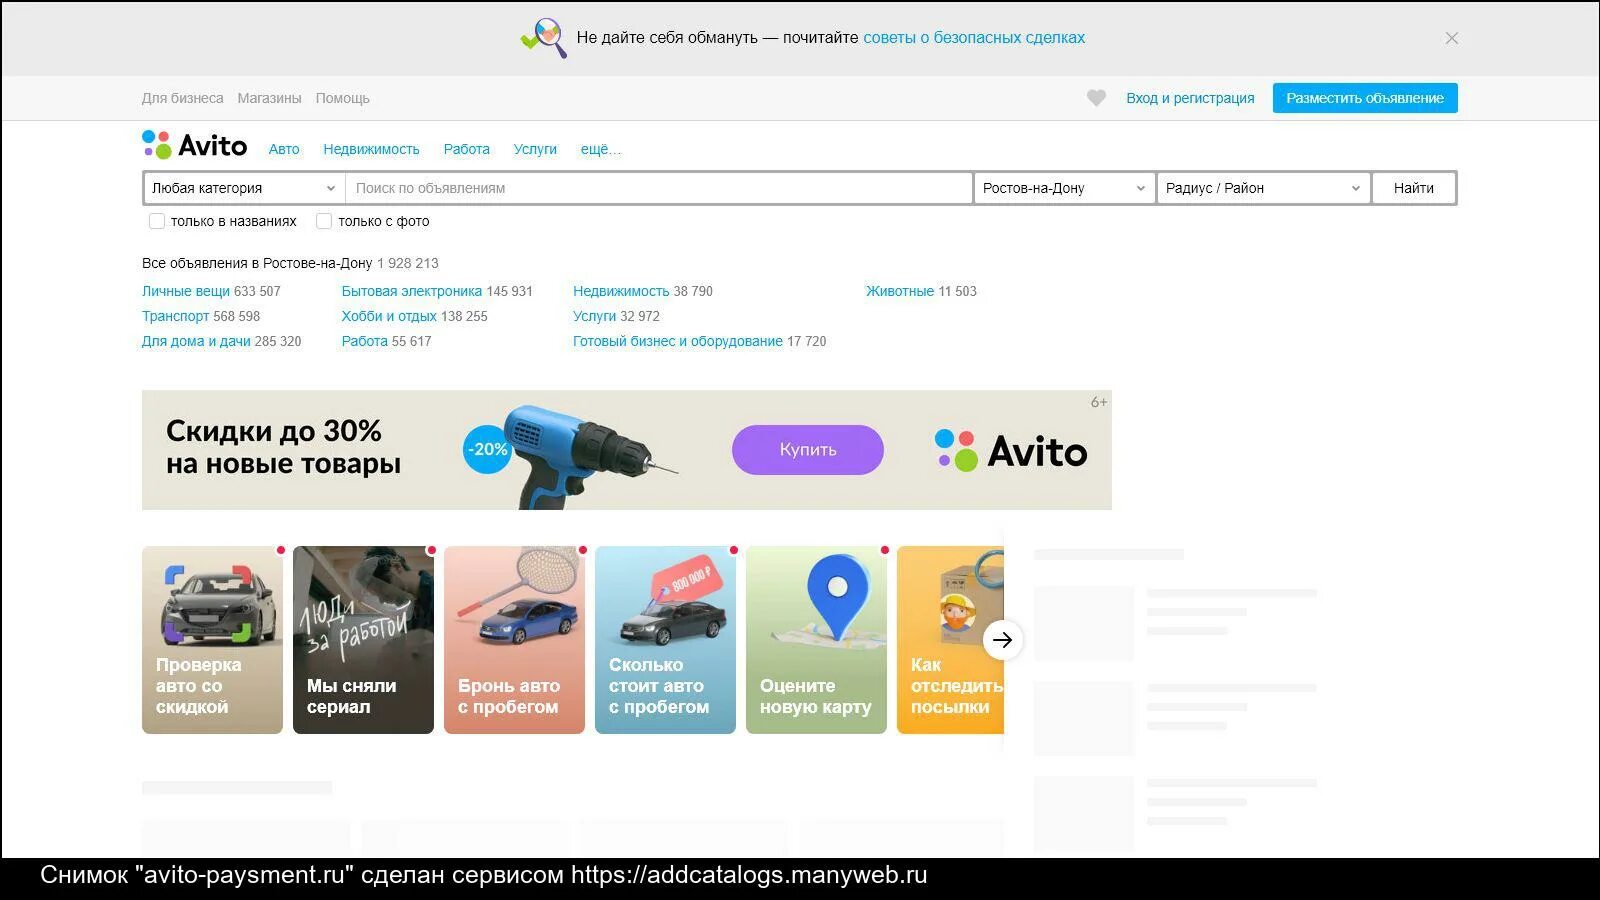Screen dimensions: 1600x900
Task: Open Сколько стоит авто с пробегом story
Action: pyautogui.click(x=665, y=640)
